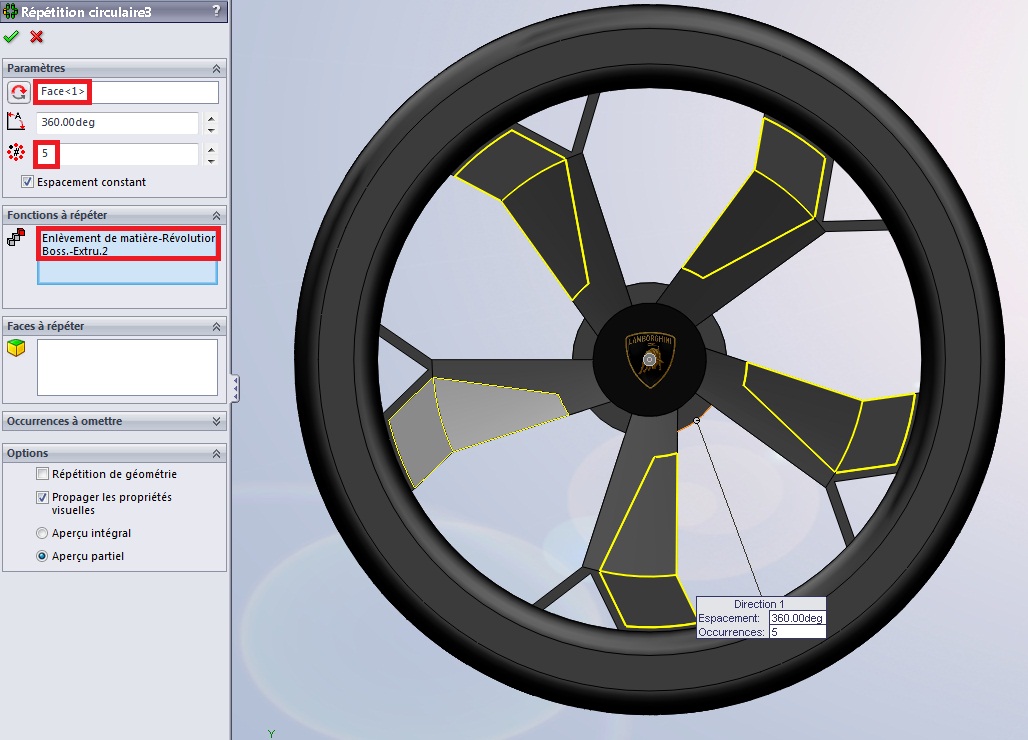Uncheck Espacement constant checkbox
This screenshot has height=740, width=1028.
coord(27,182)
